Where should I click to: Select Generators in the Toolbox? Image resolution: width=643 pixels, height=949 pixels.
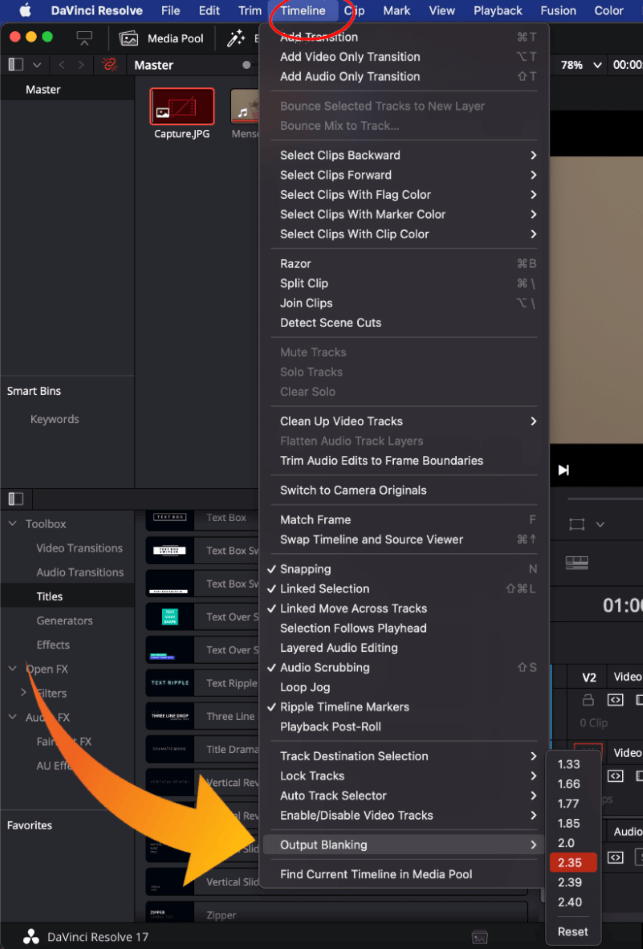click(64, 620)
